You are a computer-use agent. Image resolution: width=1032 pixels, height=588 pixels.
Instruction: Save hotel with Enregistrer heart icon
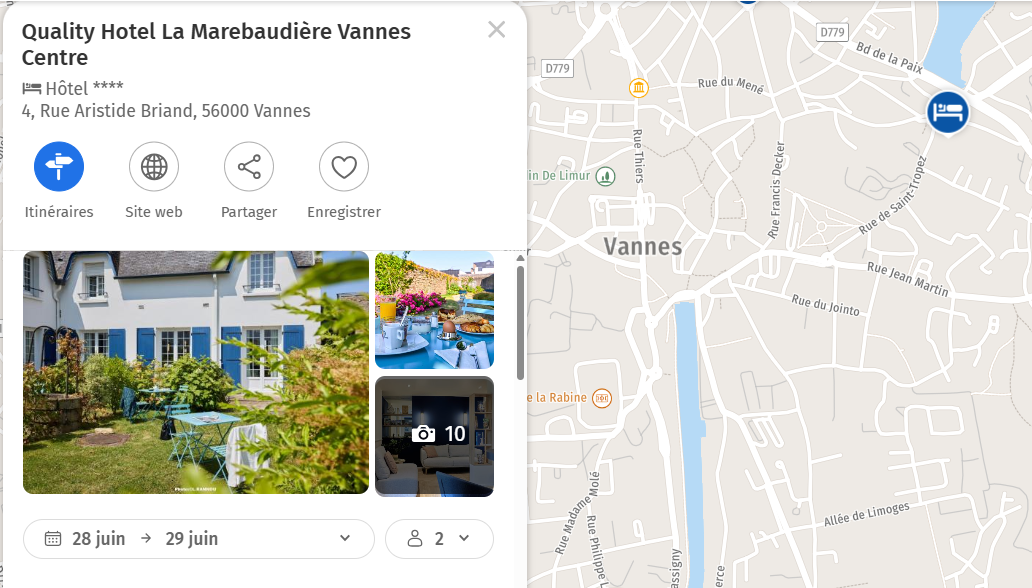point(344,167)
